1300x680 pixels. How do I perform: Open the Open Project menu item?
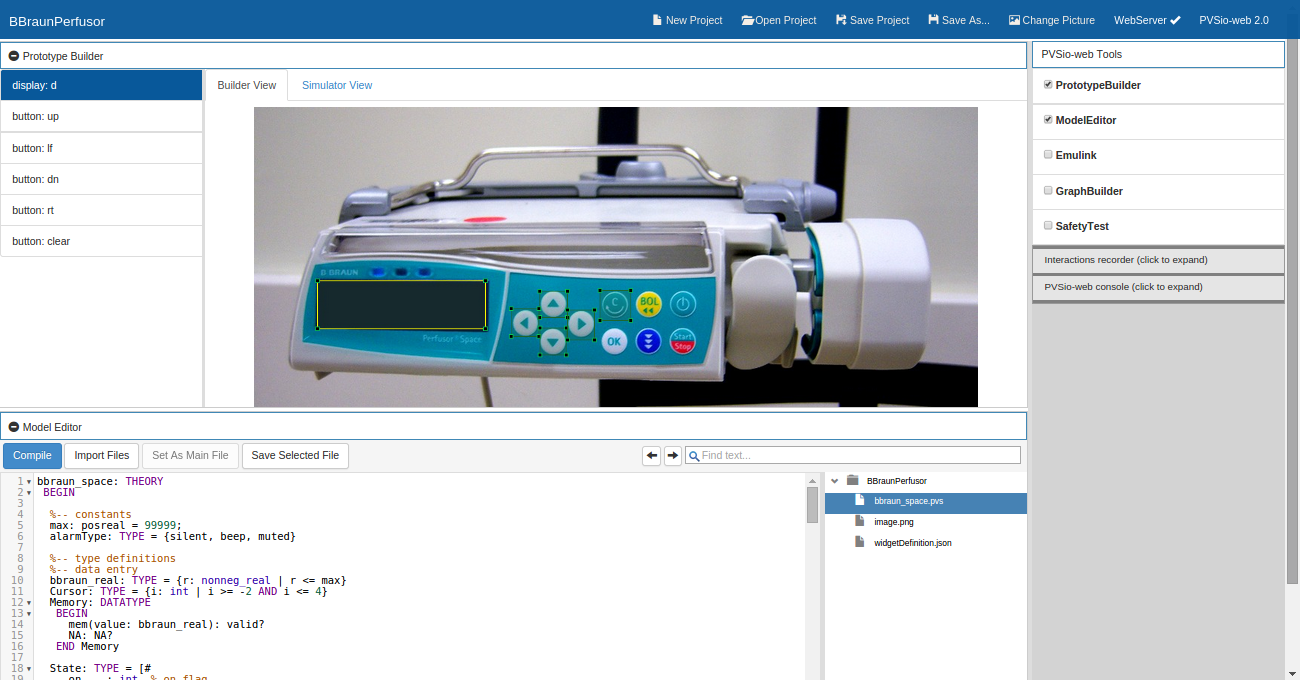coord(779,20)
